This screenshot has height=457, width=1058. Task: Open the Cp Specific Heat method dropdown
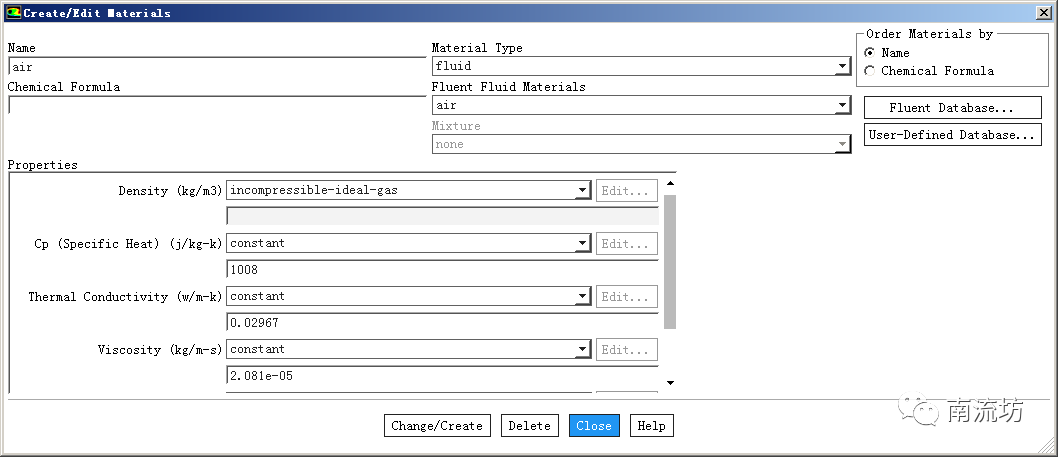tap(582, 244)
